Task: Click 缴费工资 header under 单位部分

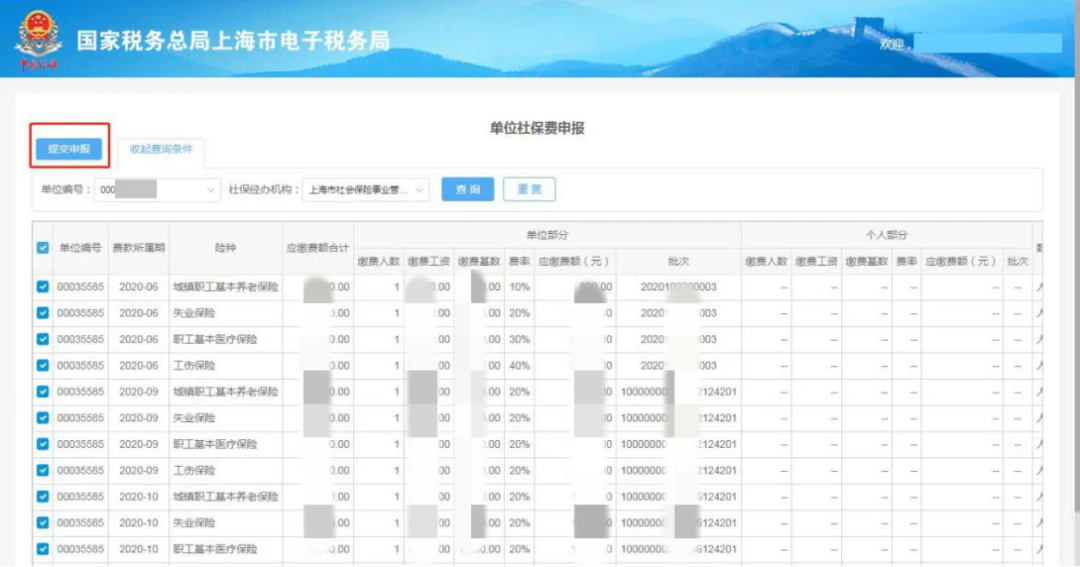Action: coord(428,261)
